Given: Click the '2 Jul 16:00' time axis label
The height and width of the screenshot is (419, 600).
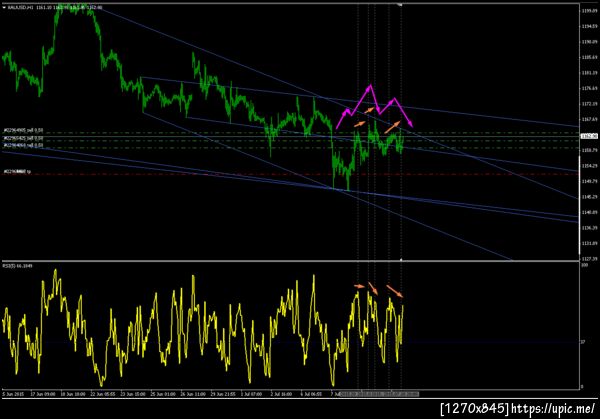Looking at the screenshot, I should point(281,394).
